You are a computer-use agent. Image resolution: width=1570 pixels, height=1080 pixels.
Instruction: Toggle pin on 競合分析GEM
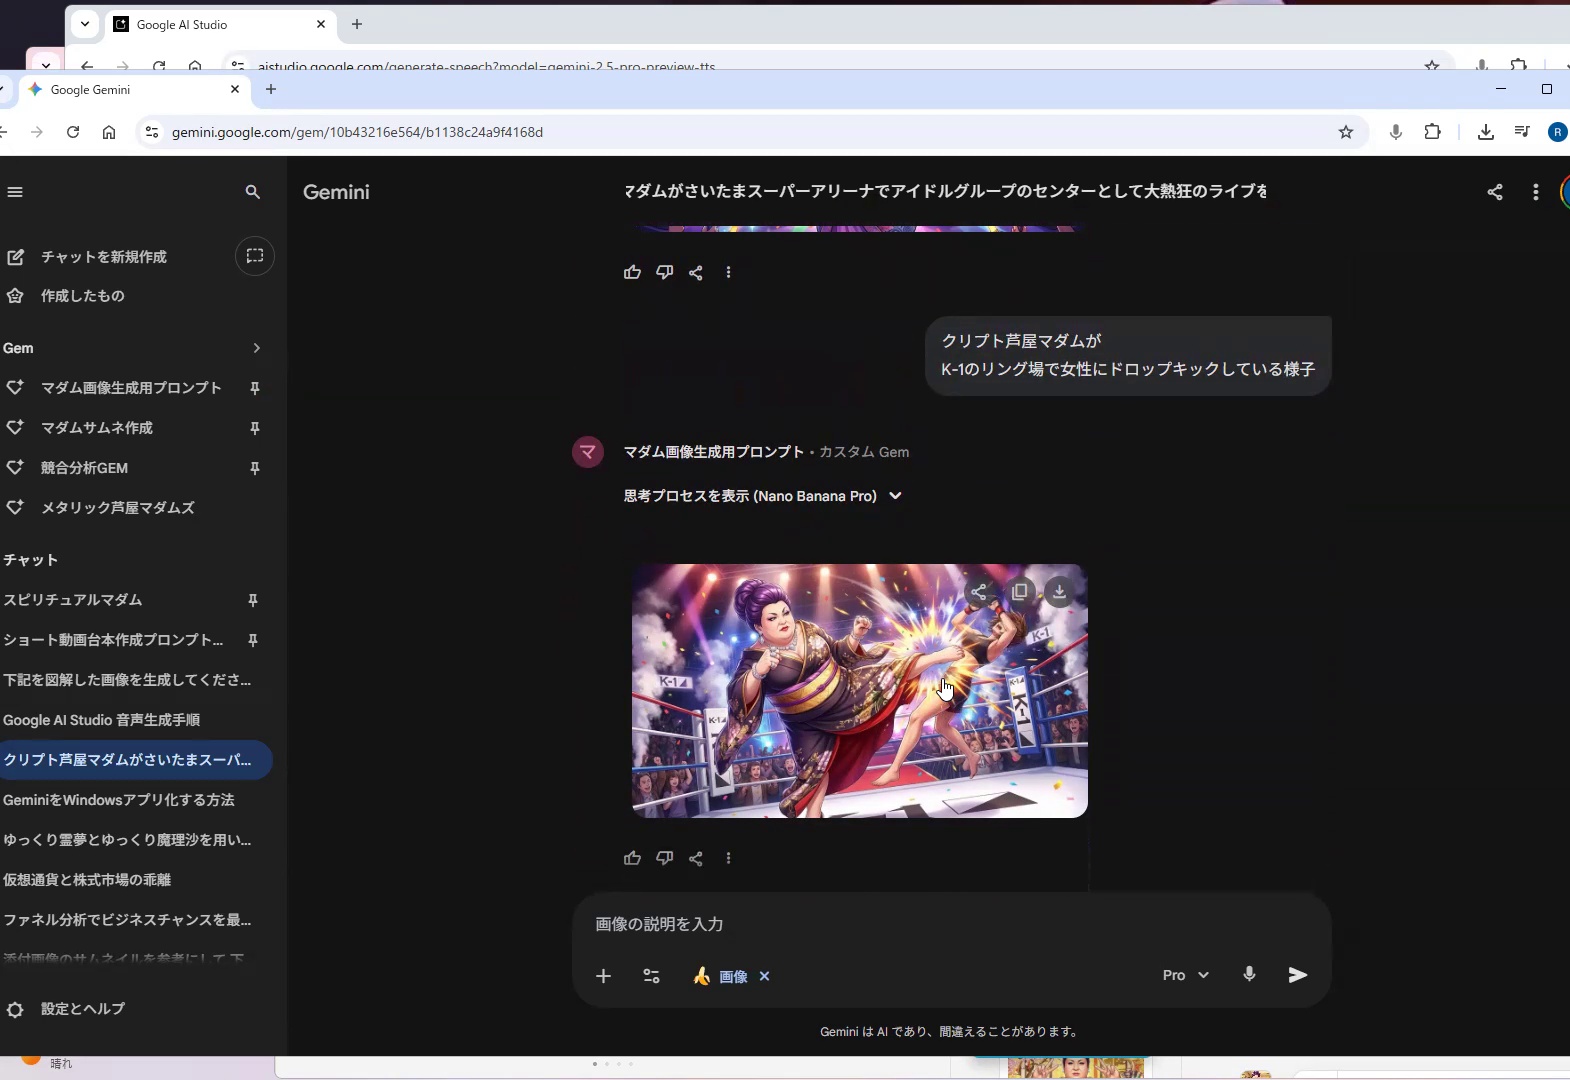pos(255,468)
